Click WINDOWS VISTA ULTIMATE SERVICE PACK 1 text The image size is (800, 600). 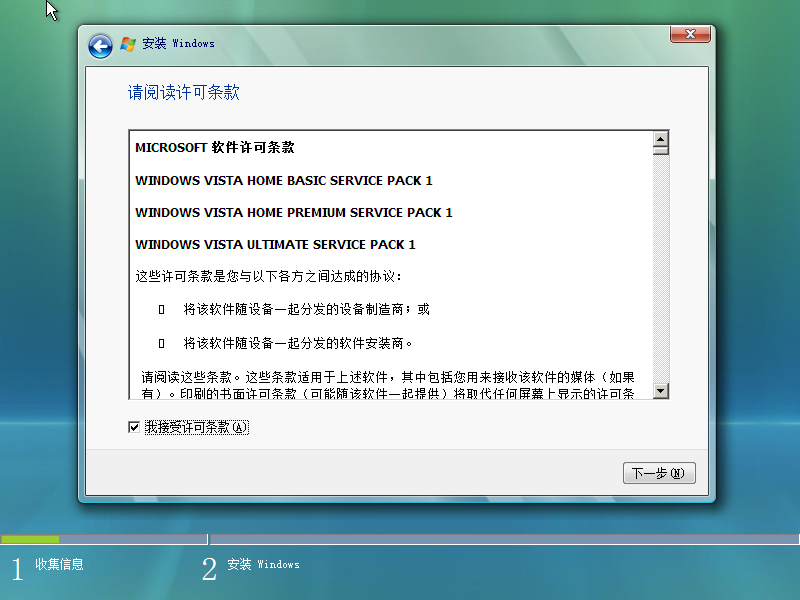(276, 245)
